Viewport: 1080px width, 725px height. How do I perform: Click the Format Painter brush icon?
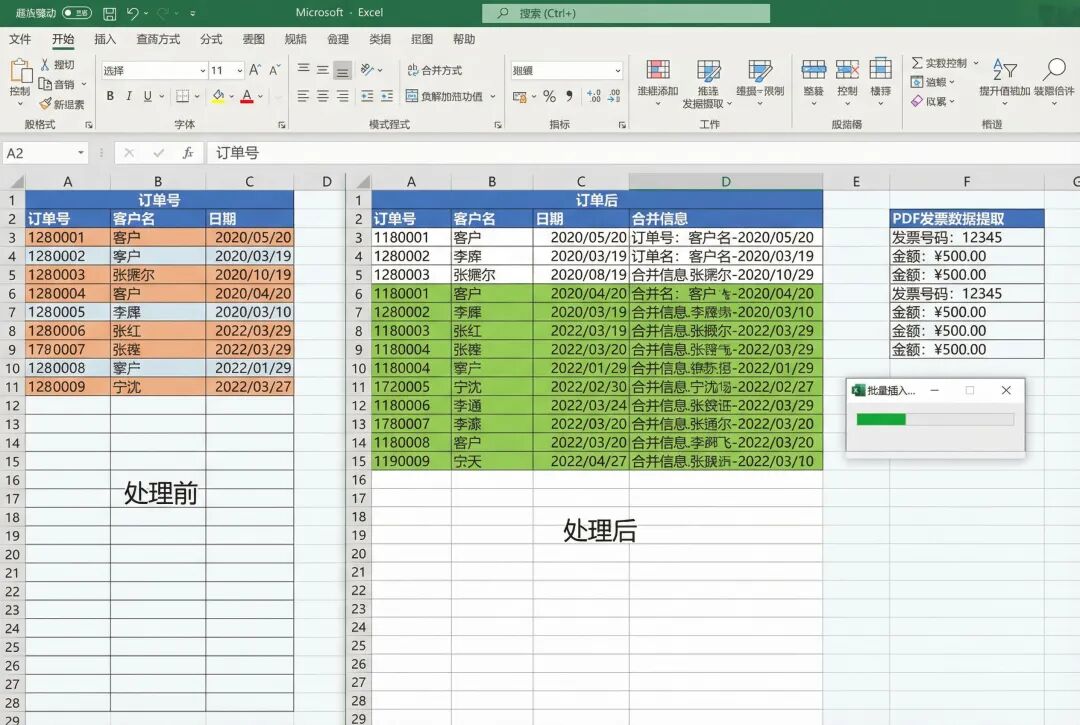(45, 104)
